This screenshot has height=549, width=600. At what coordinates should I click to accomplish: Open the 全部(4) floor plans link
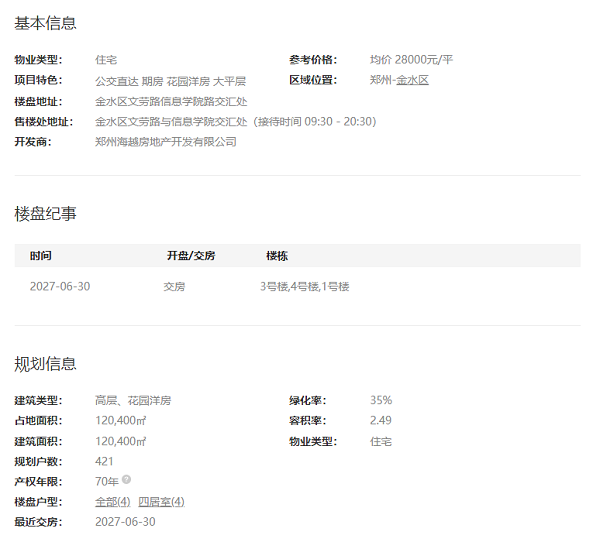[x=112, y=502]
